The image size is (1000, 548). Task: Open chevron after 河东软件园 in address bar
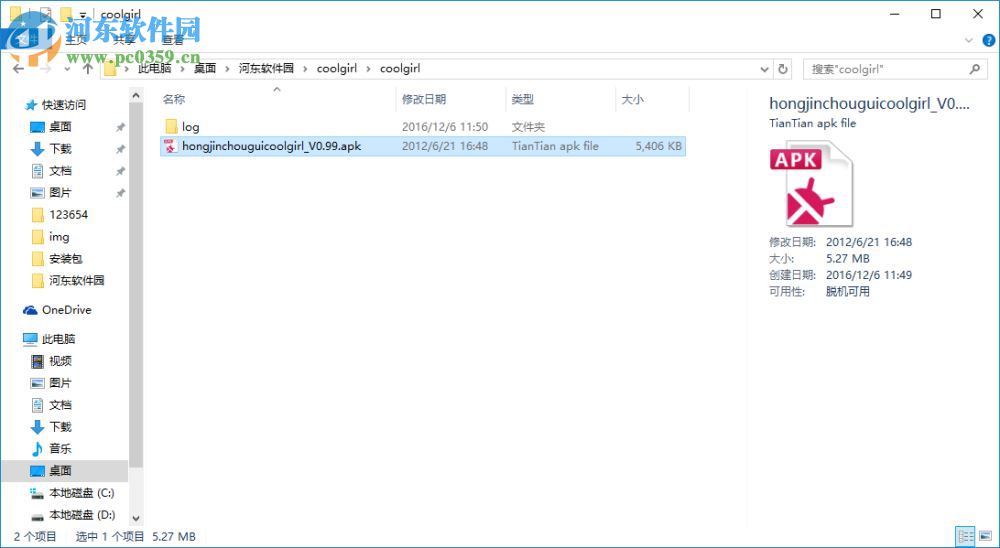click(x=305, y=68)
